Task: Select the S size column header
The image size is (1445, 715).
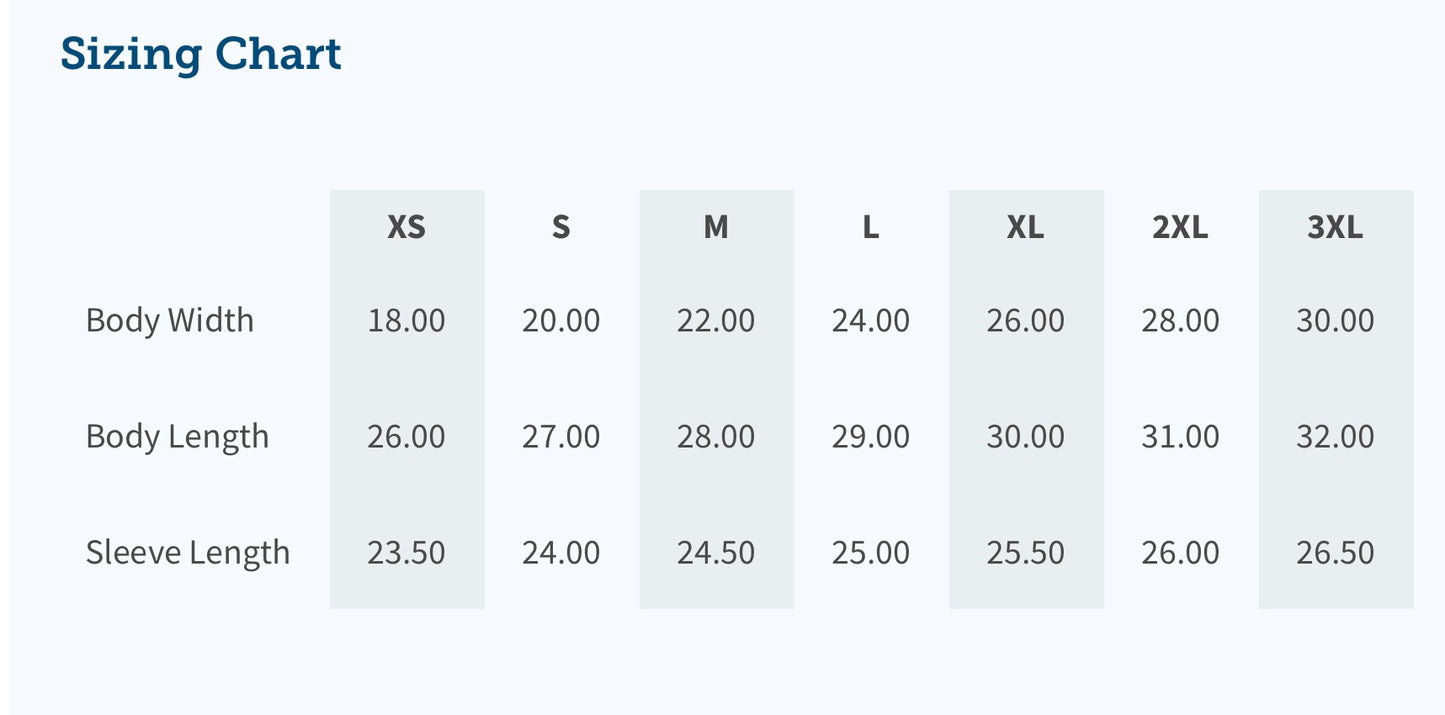Action: click(561, 228)
